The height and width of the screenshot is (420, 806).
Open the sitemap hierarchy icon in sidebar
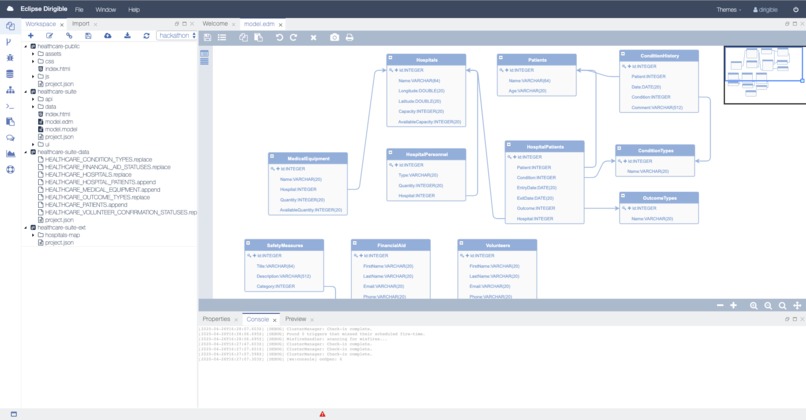pos(10,90)
